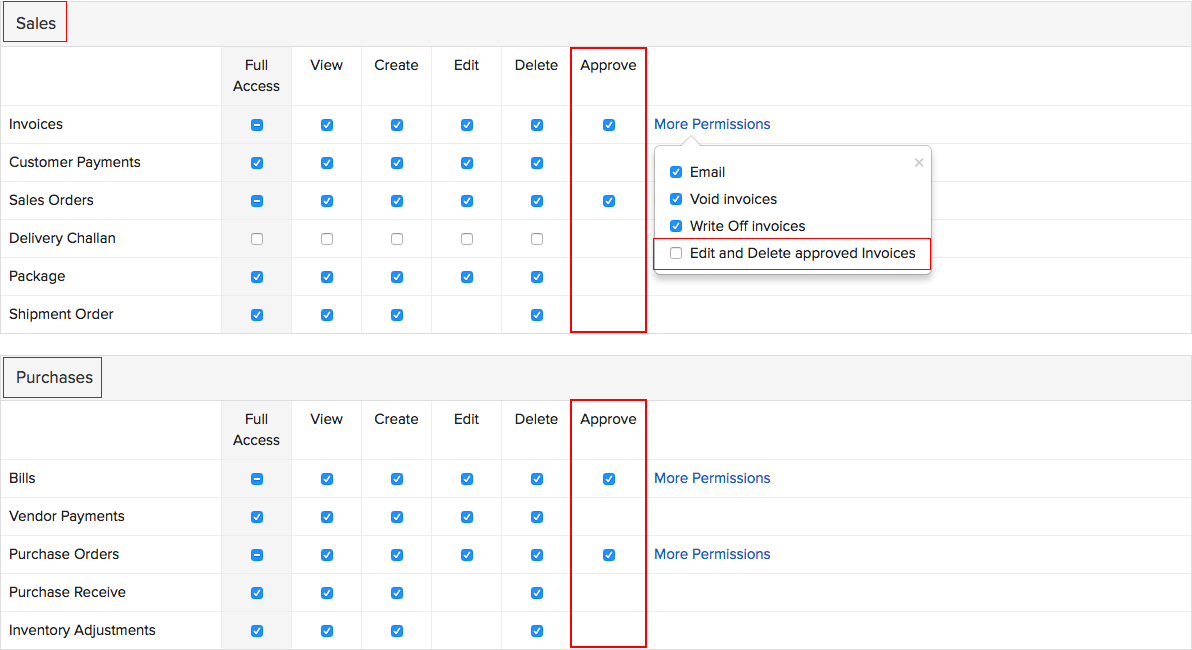Toggle the Void invoices checkbox
Image resolution: width=1192 pixels, height=650 pixels.
[x=675, y=199]
